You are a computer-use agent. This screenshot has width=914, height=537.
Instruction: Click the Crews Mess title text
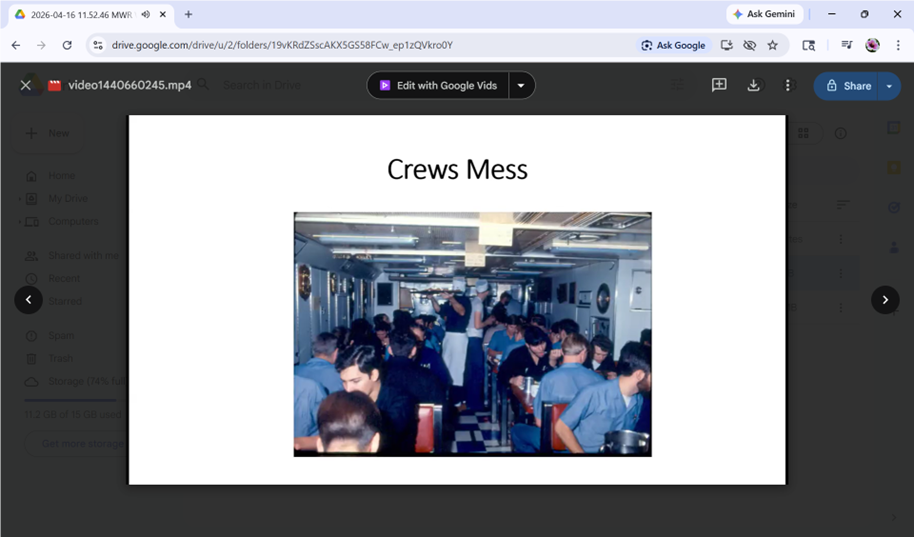tap(457, 169)
